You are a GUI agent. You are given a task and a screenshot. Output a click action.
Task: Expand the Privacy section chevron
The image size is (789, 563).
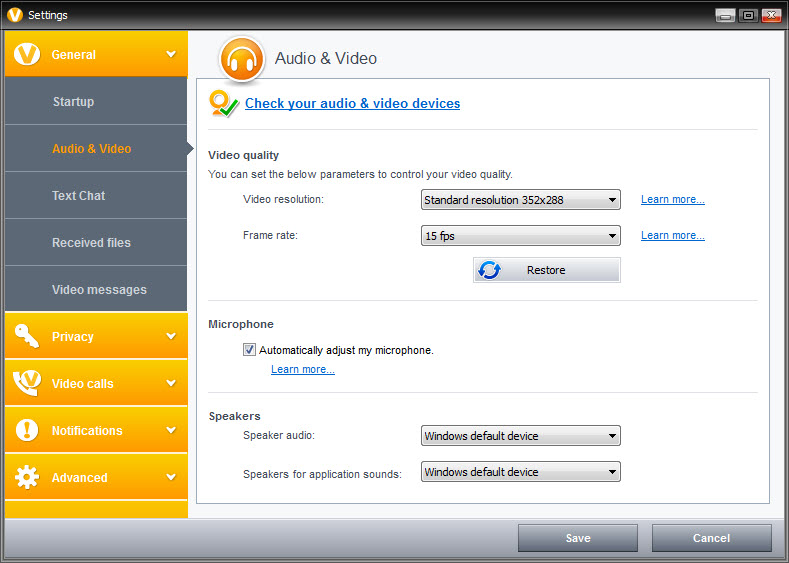click(x=171, y=336)
